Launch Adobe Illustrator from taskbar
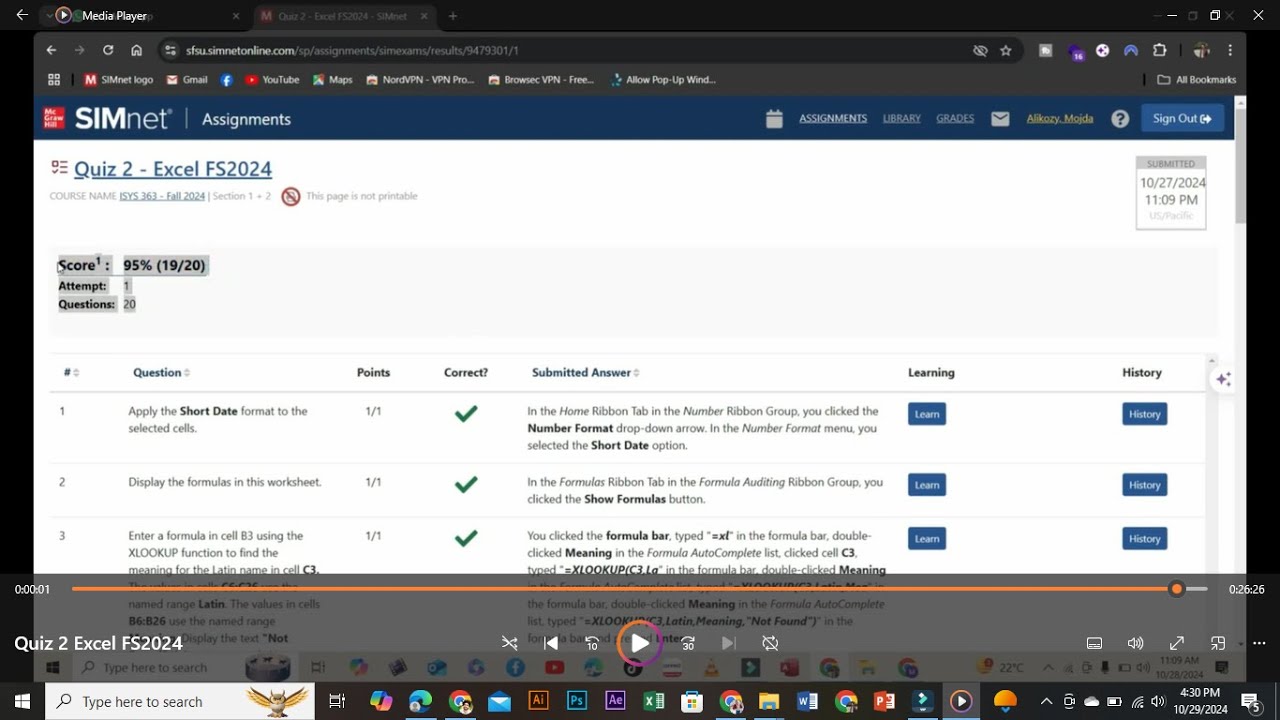 (538, 701)
